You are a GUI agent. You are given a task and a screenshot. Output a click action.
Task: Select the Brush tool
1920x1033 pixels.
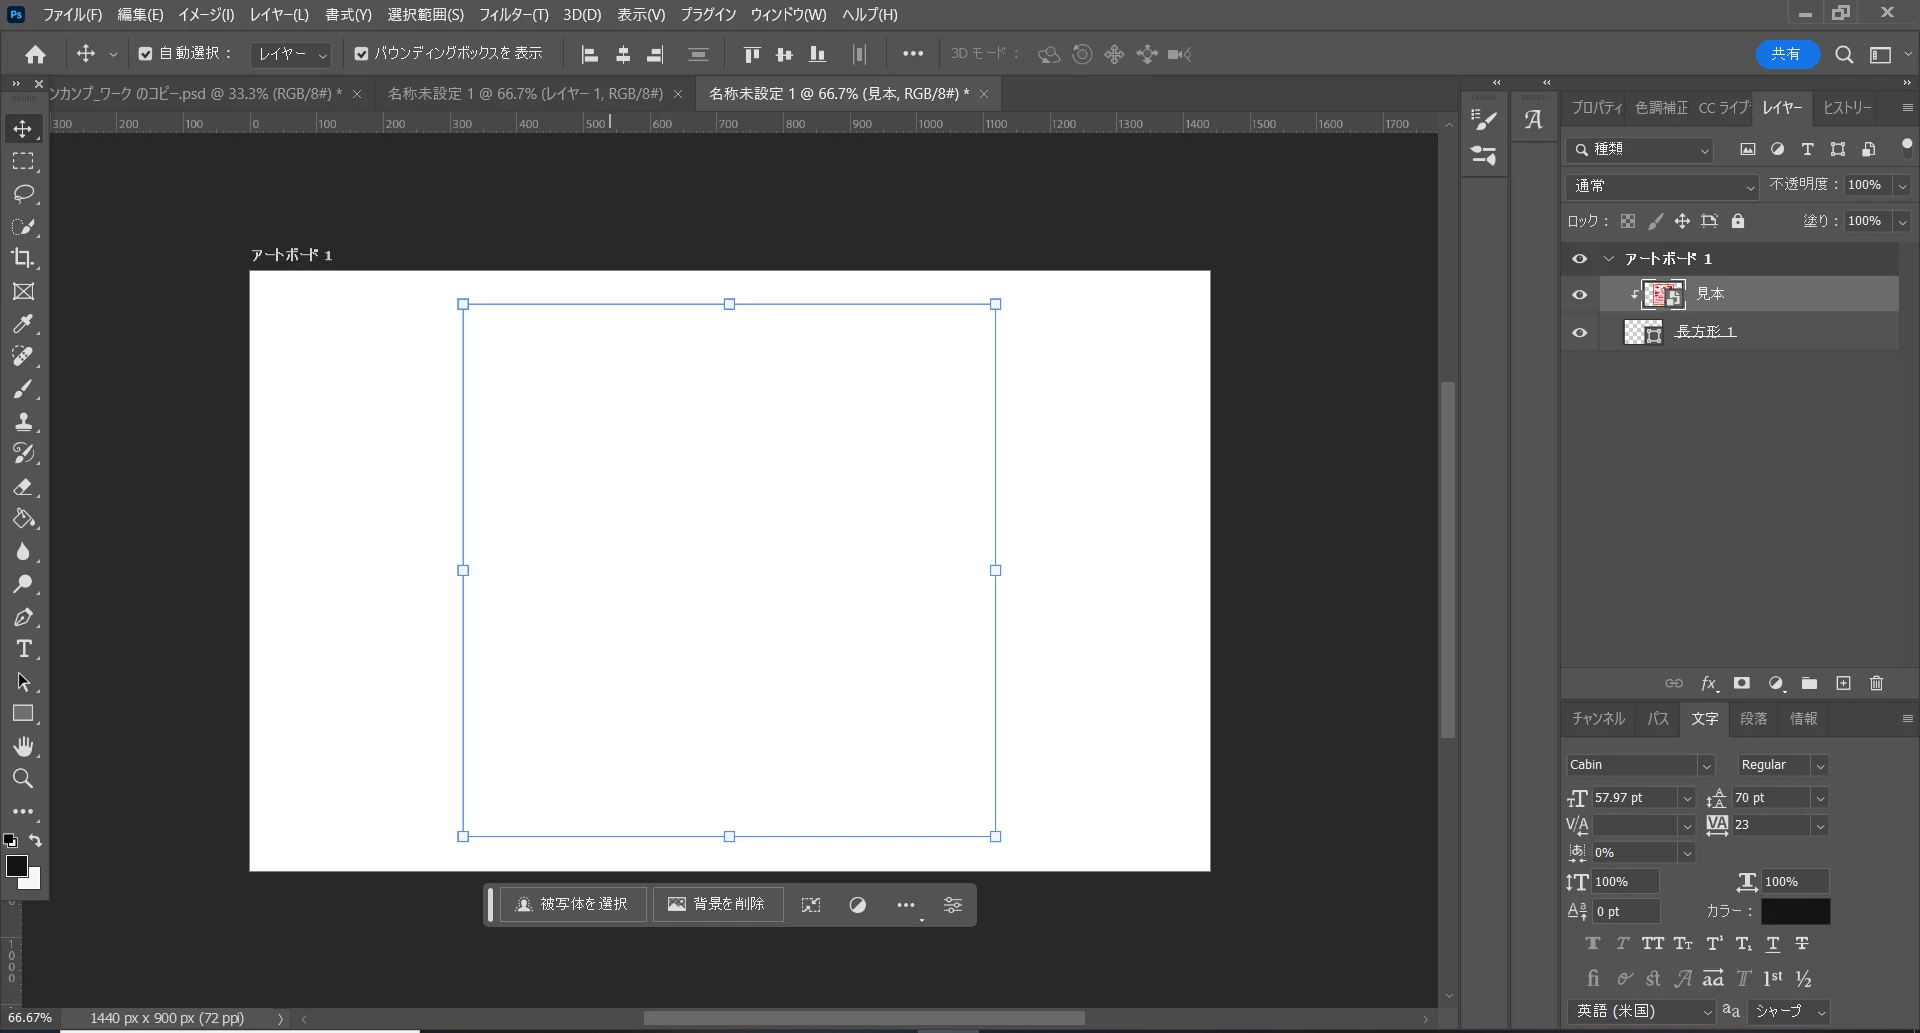point(23,389)
